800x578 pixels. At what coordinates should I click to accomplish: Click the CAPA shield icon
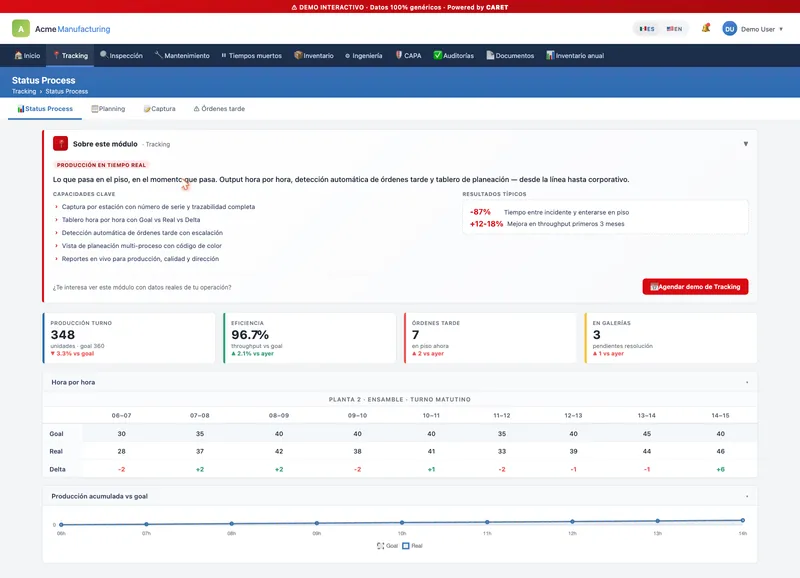[399, 55]
